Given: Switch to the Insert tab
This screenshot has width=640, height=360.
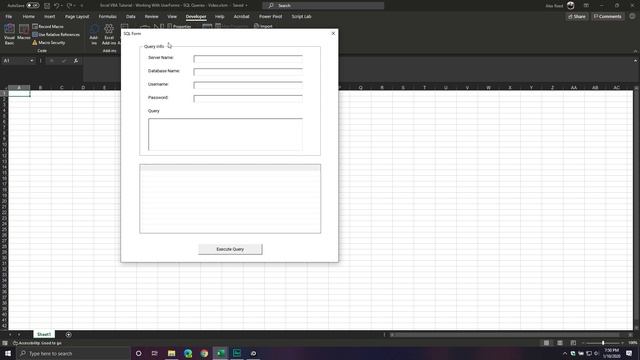Looking at the screenshot, I should [49, 17].
